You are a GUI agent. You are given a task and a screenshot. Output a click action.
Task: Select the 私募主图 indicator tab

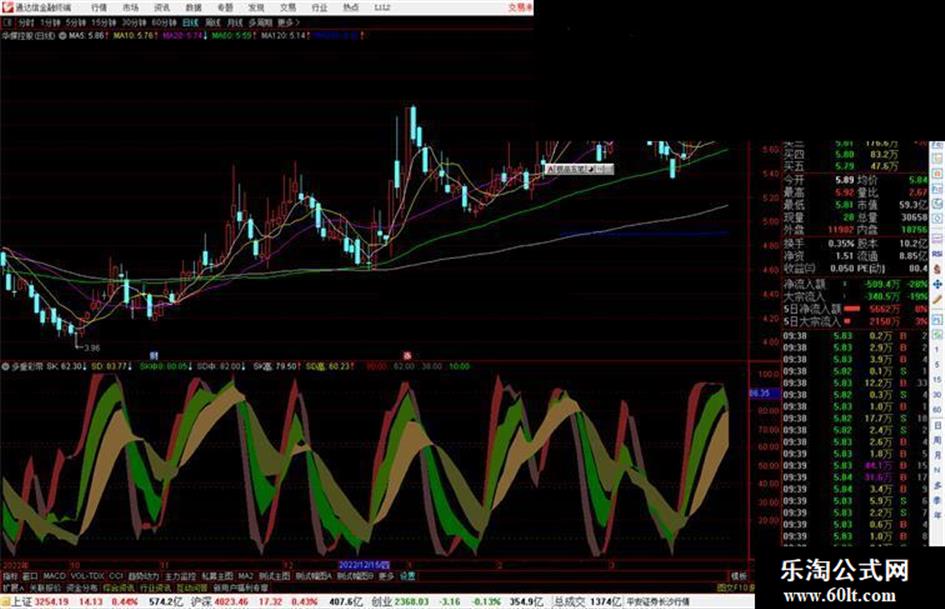[217, 576]
